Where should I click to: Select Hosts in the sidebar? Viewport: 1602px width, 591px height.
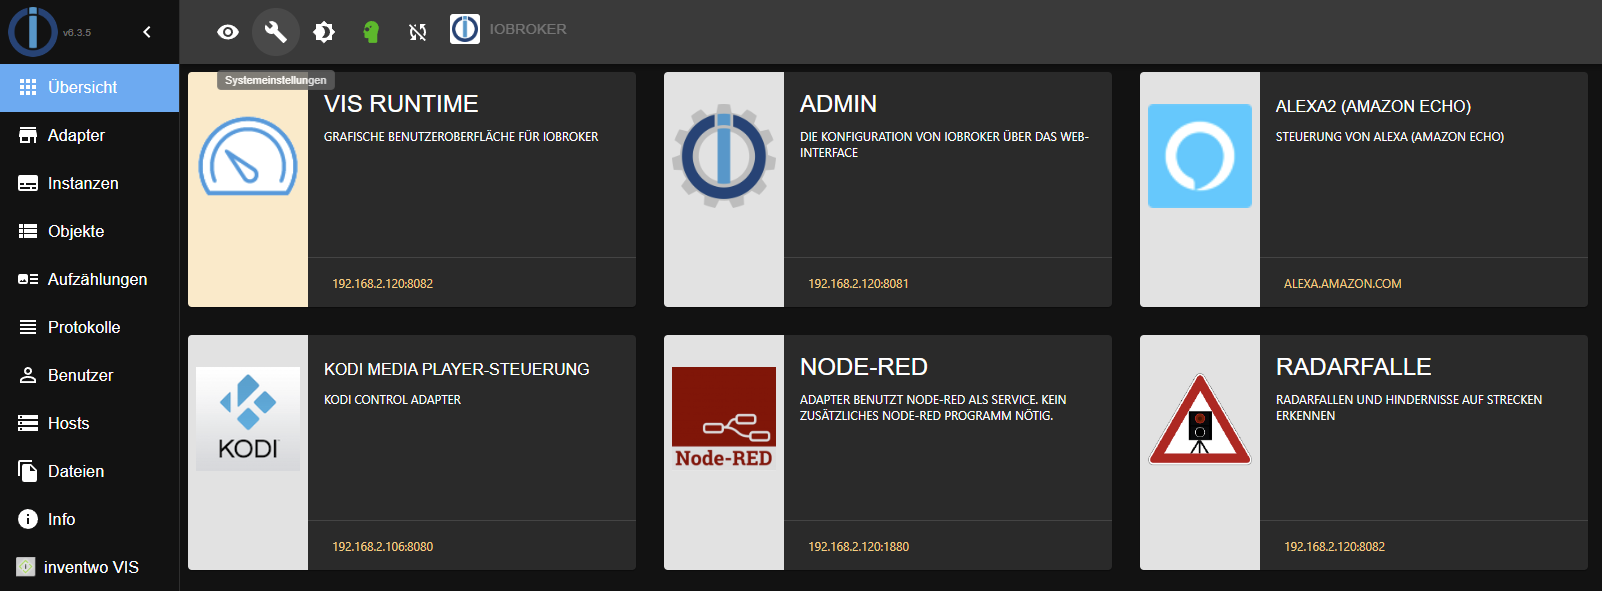pyautogui.click(x=90, y=424)
